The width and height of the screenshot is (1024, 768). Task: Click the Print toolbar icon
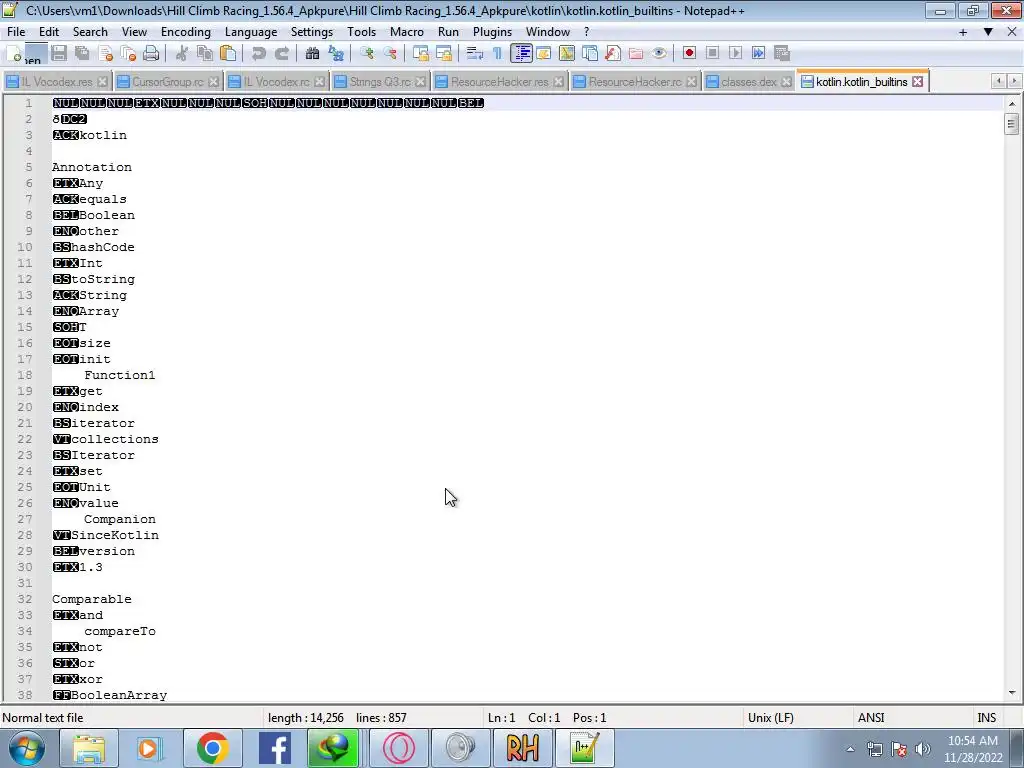pyautogui.click(x=151, y=54)
